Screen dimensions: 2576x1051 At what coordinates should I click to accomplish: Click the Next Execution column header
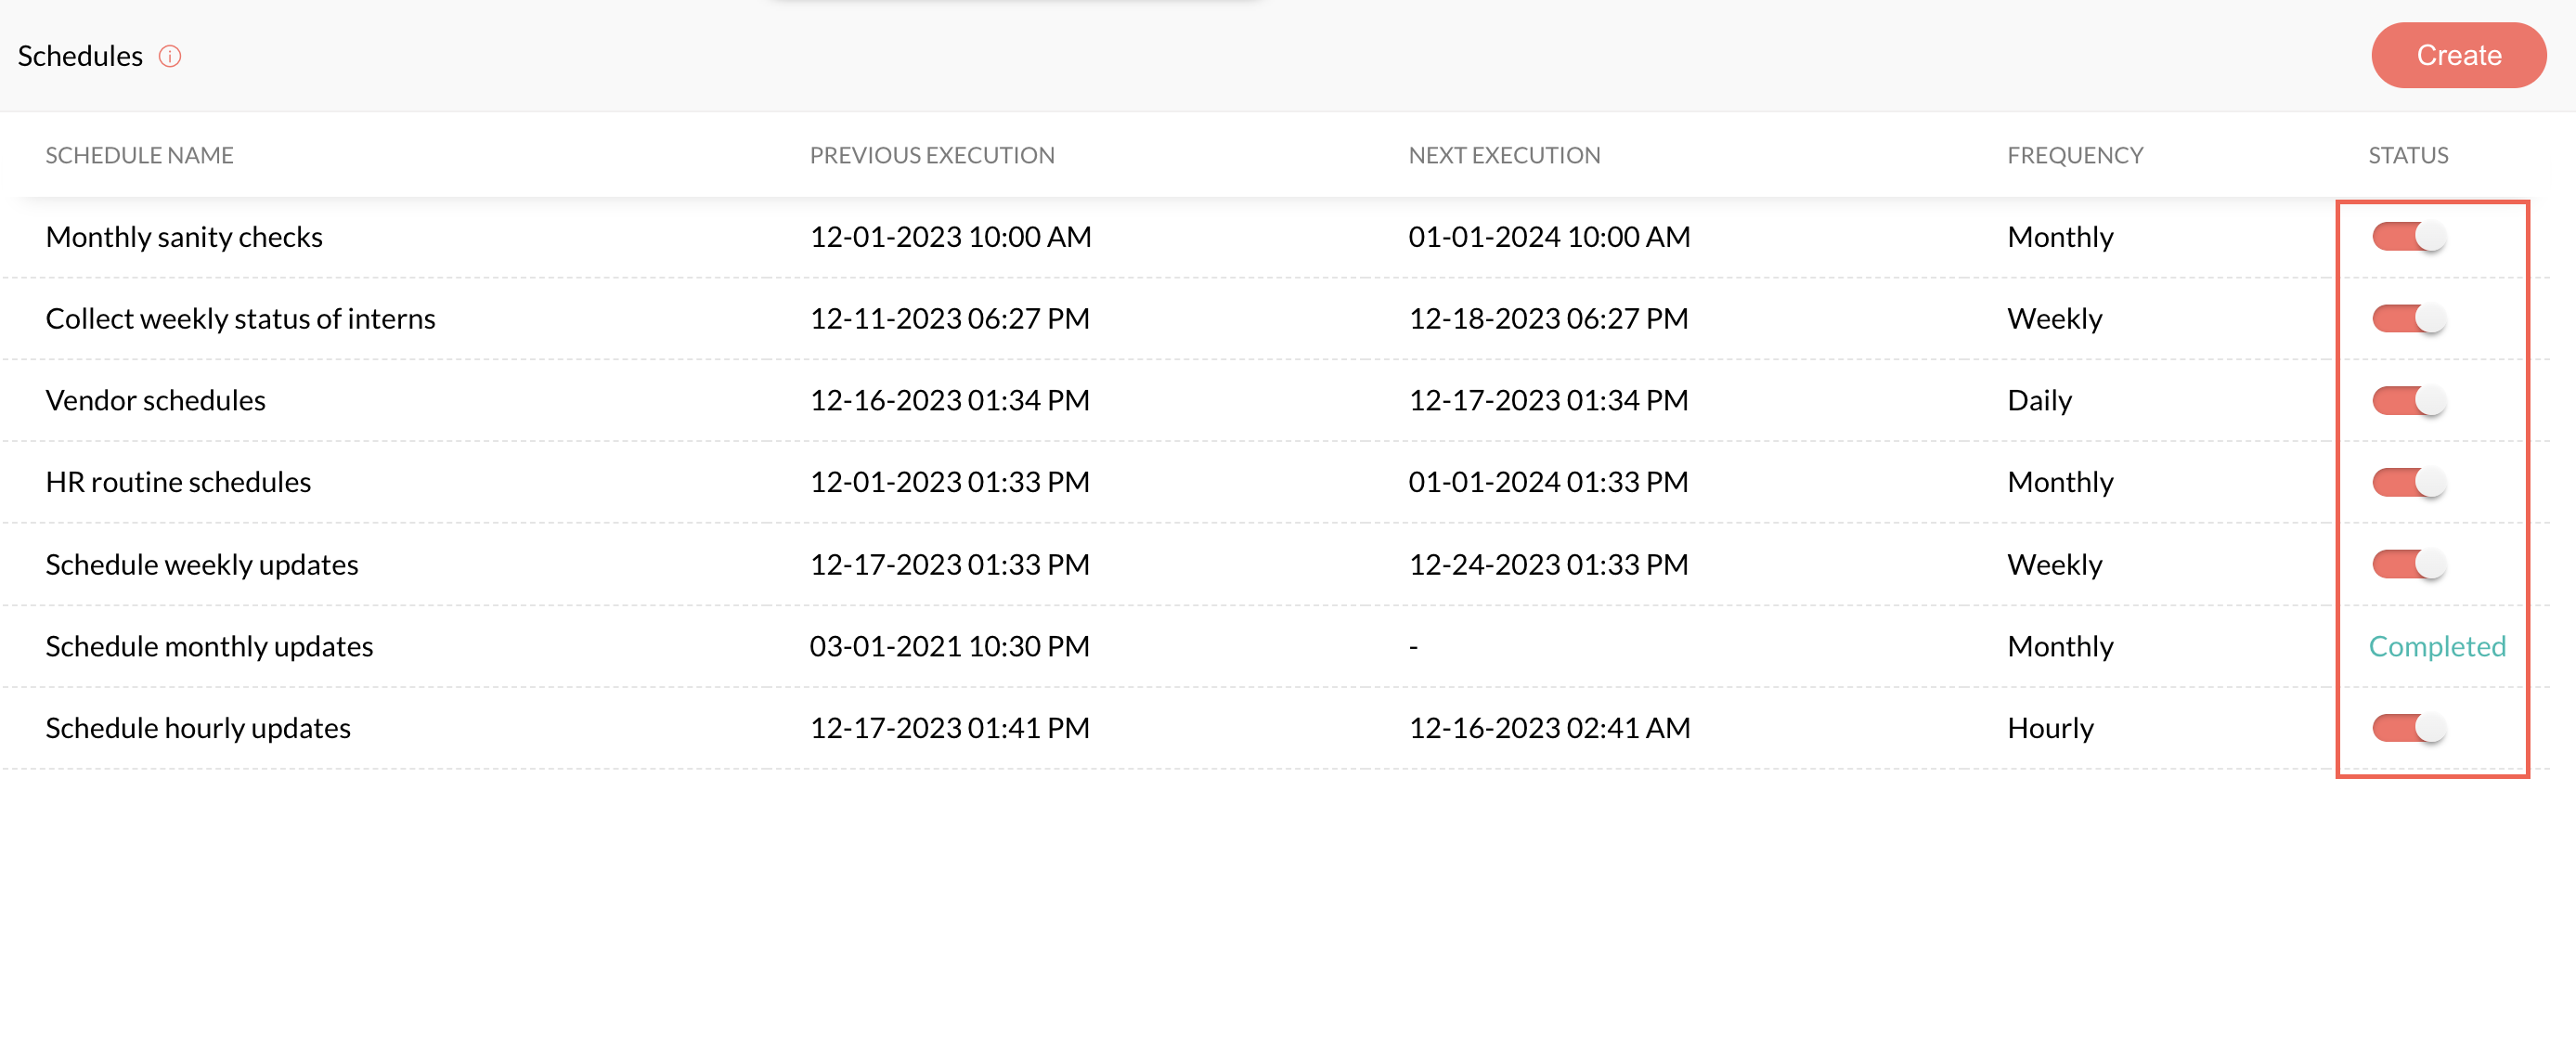(x=1503, y=155)
